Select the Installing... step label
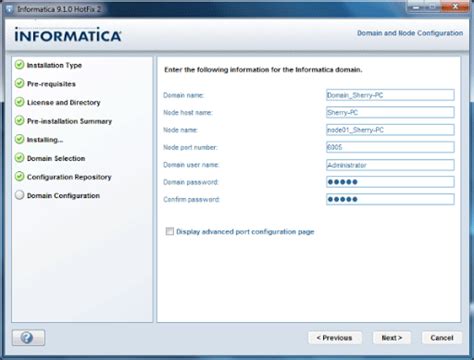Image resolution: width=474 pixels, height=360 pixels. (45, 140)
